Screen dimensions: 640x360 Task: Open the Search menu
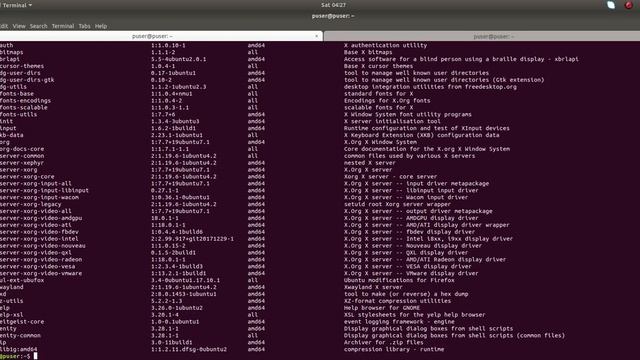pyautogui.click(x=38, y=26)
